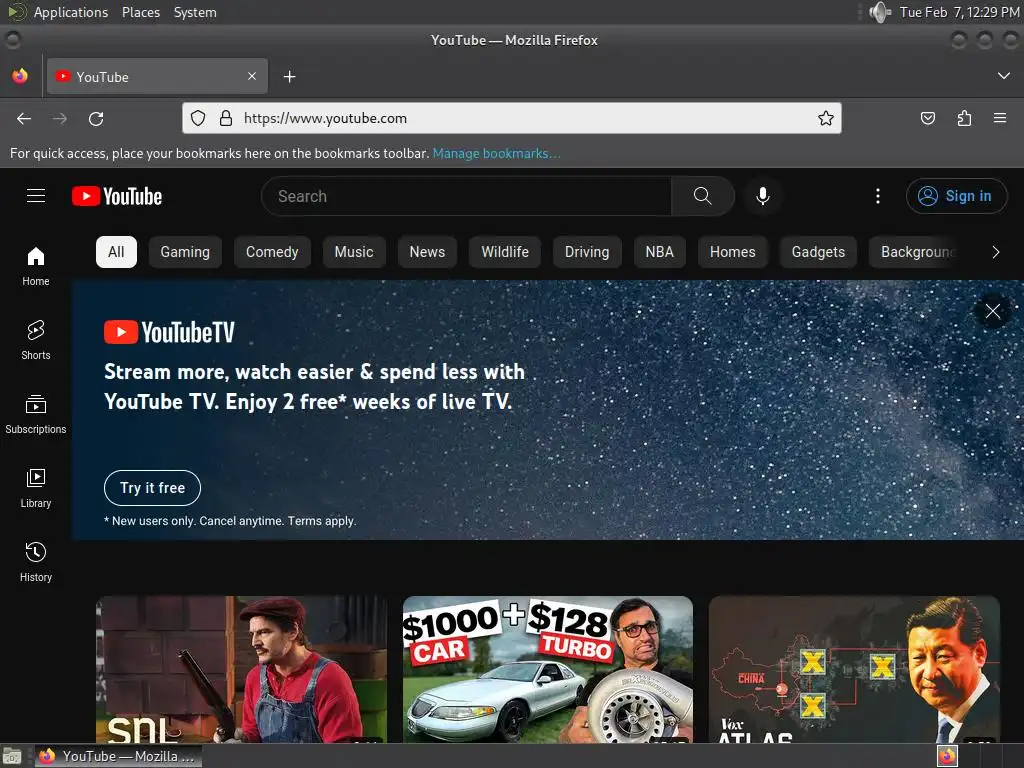This screenshot has width=1024, height=768.
Task: Click the browser address bar
Action: coord(512,118)
